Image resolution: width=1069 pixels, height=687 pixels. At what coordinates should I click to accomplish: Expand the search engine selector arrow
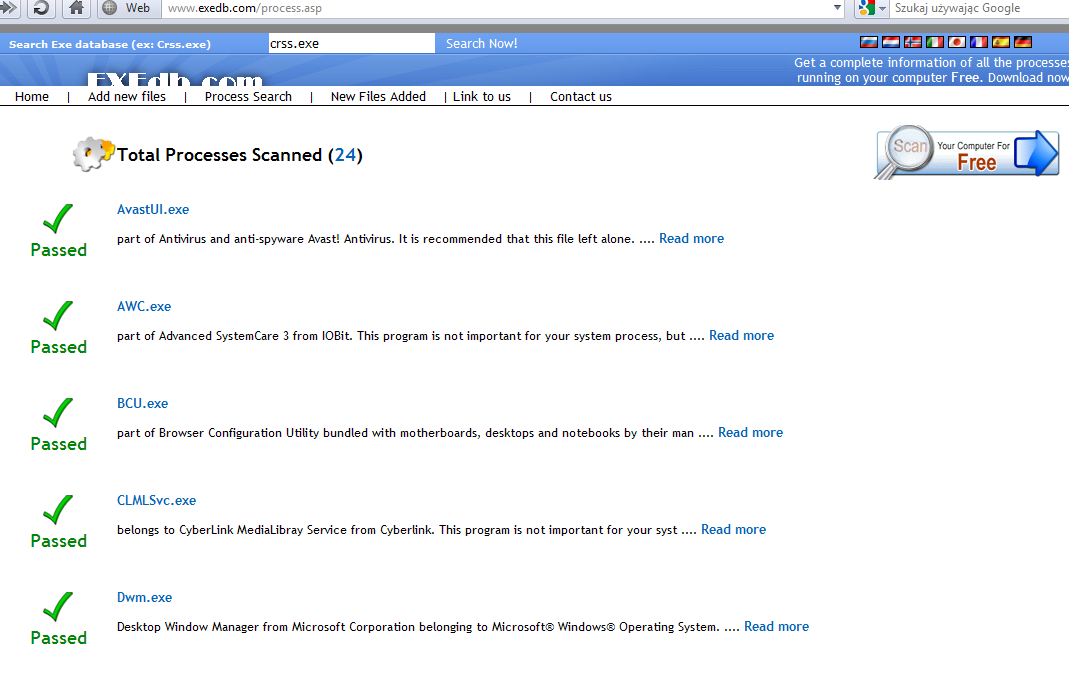coord(882,9)
